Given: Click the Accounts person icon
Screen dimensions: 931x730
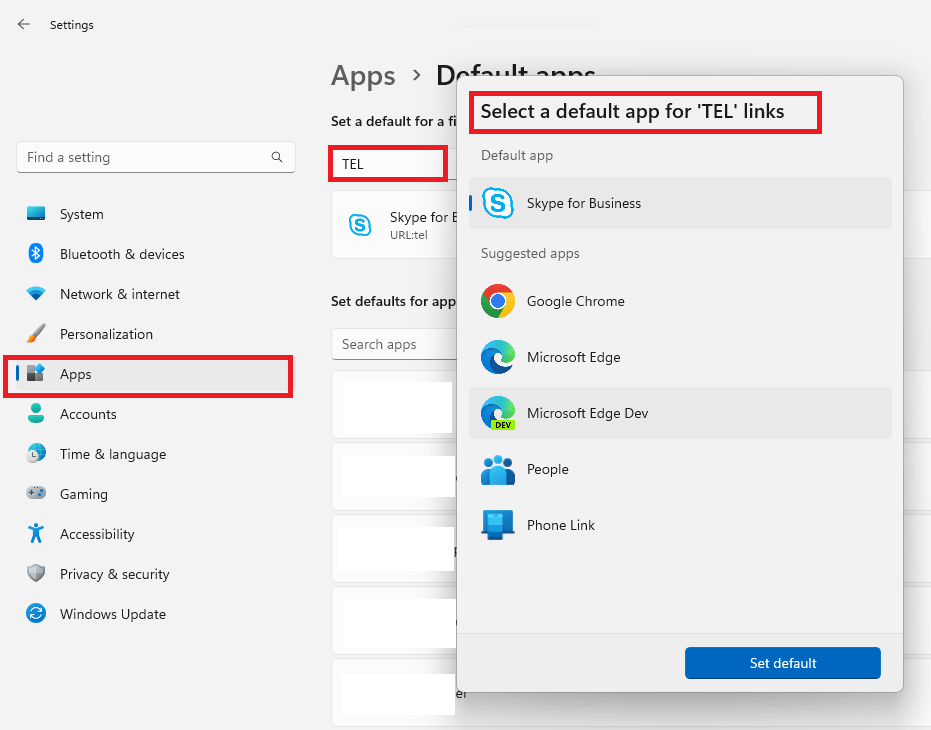Looking at the screenshot, I should click(36, 413).
